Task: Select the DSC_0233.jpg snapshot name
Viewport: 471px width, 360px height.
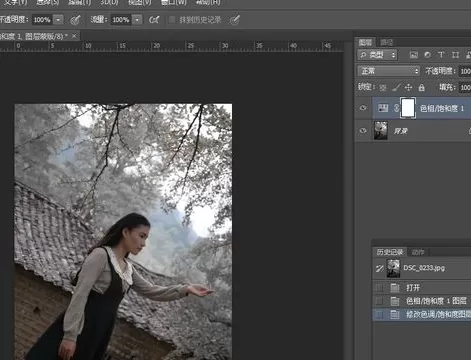Action: tap(424, 268)
